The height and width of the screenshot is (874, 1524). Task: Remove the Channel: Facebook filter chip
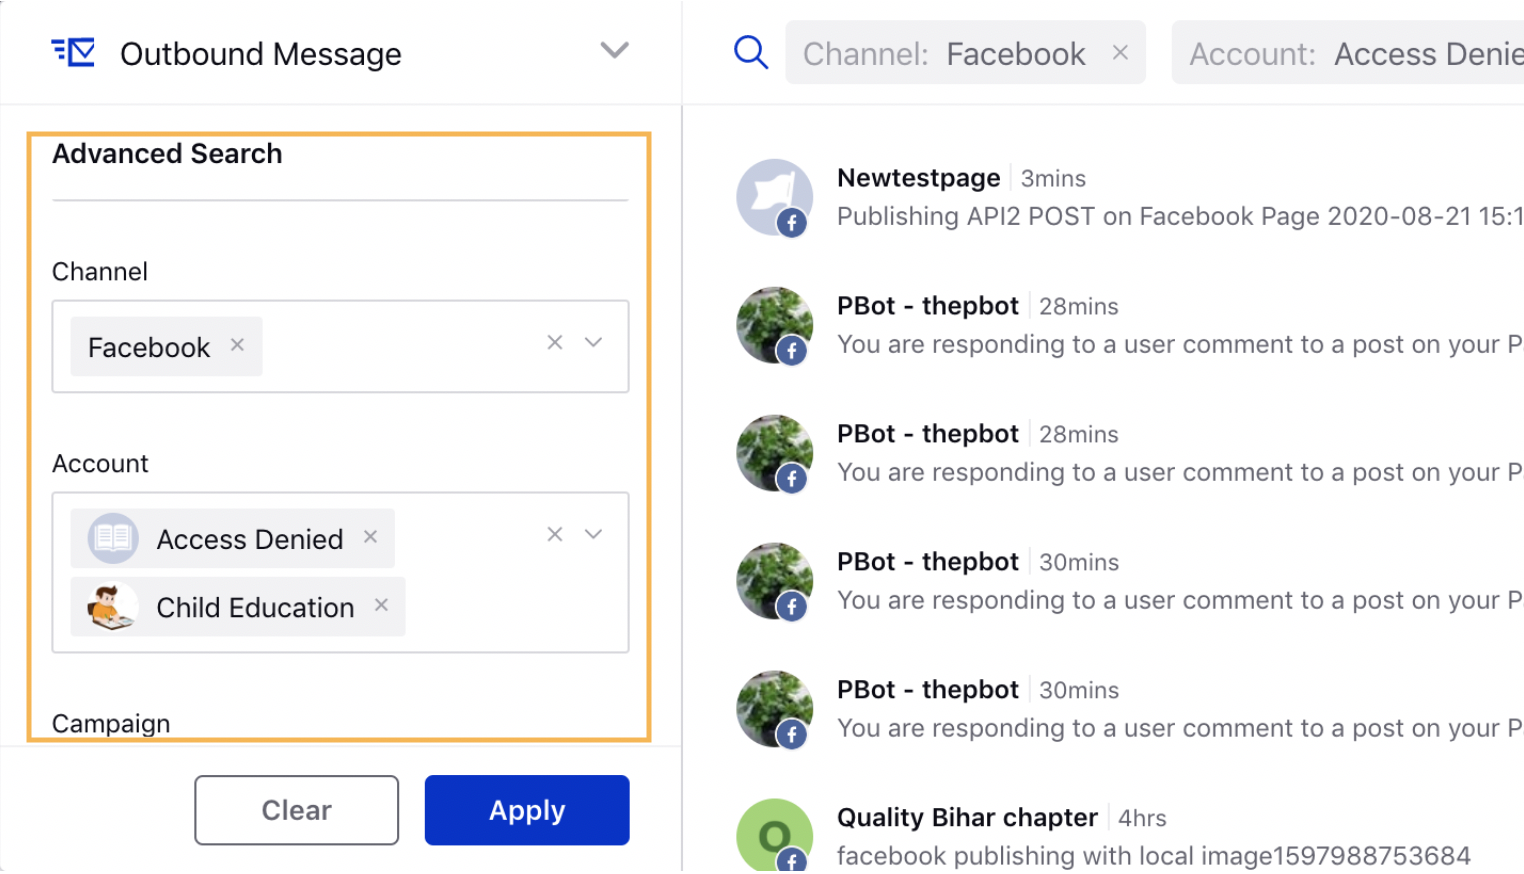click(x=1120, y=52)
